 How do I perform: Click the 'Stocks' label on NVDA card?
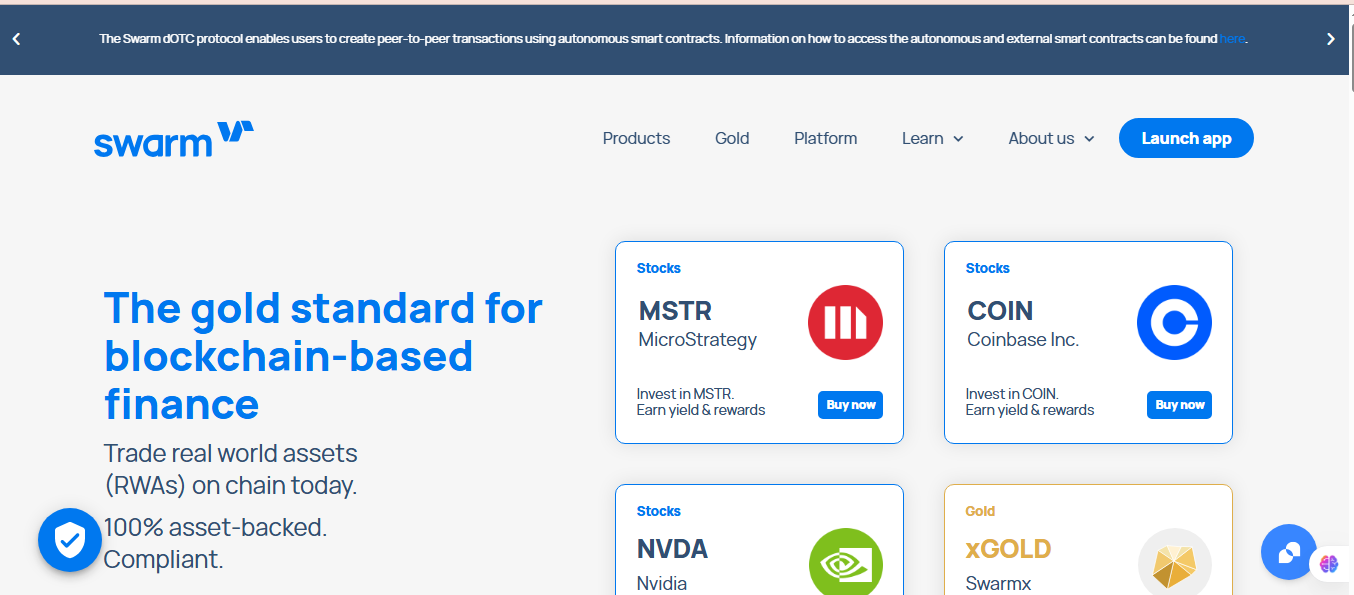coord(658,511)
